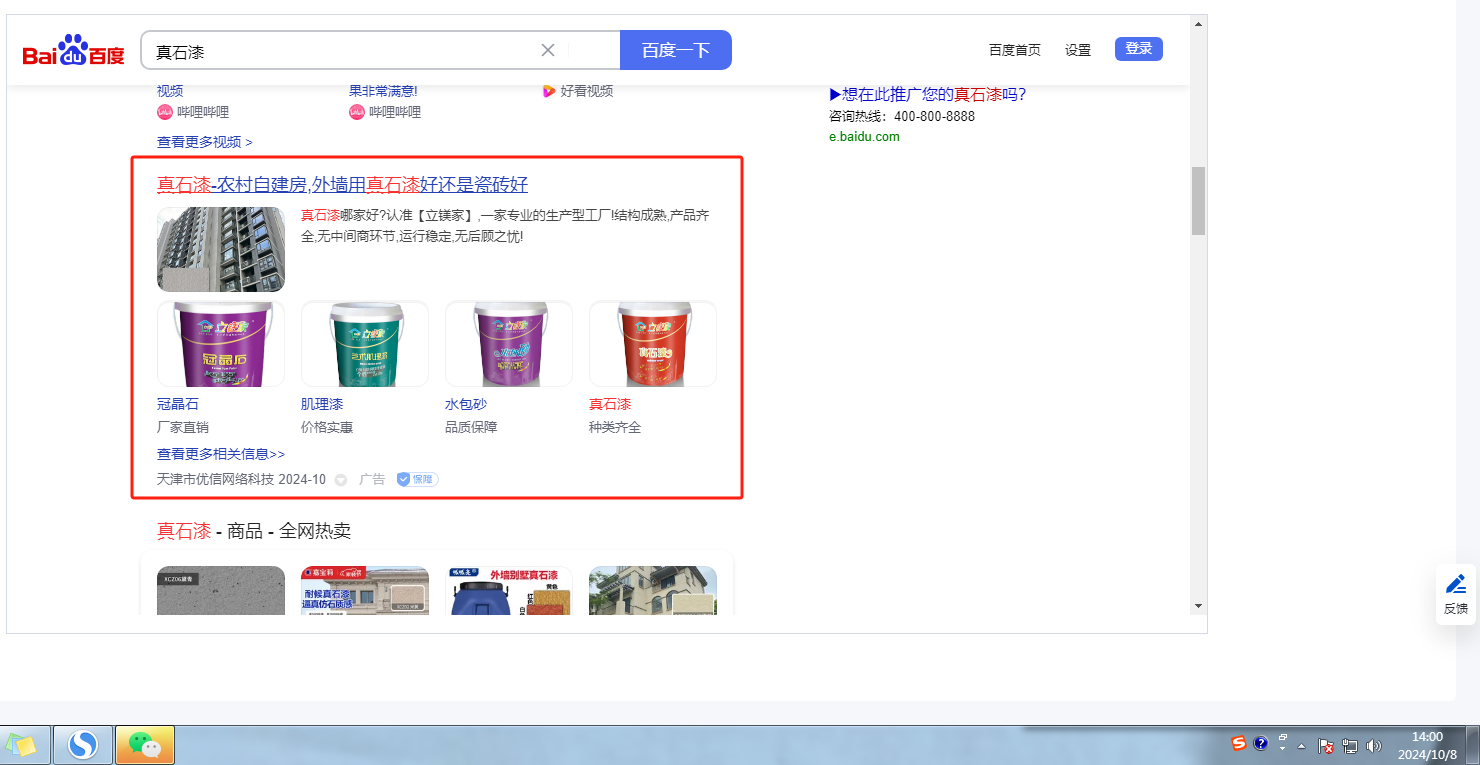The height and width of the screenshot is (765, 1480).
Task: Click the blue help question mark tray icon
Action: click(1261, 744)
